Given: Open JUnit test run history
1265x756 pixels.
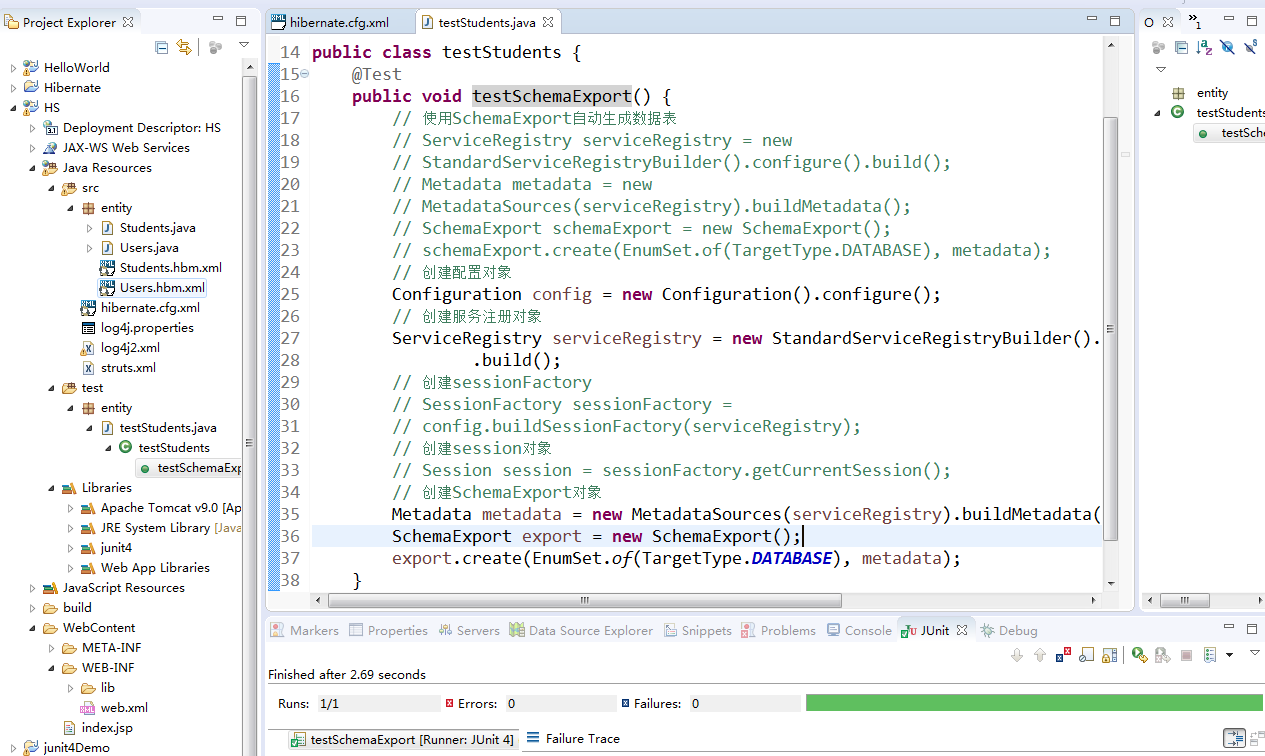Looking at the screenshot, I should [1209, 655].
